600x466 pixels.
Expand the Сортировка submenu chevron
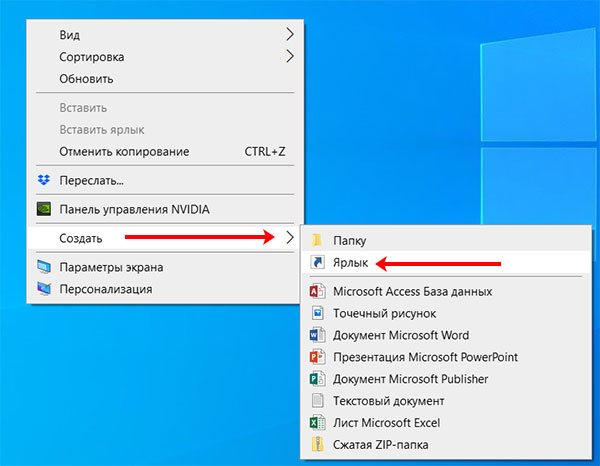[x=290, y=56]
